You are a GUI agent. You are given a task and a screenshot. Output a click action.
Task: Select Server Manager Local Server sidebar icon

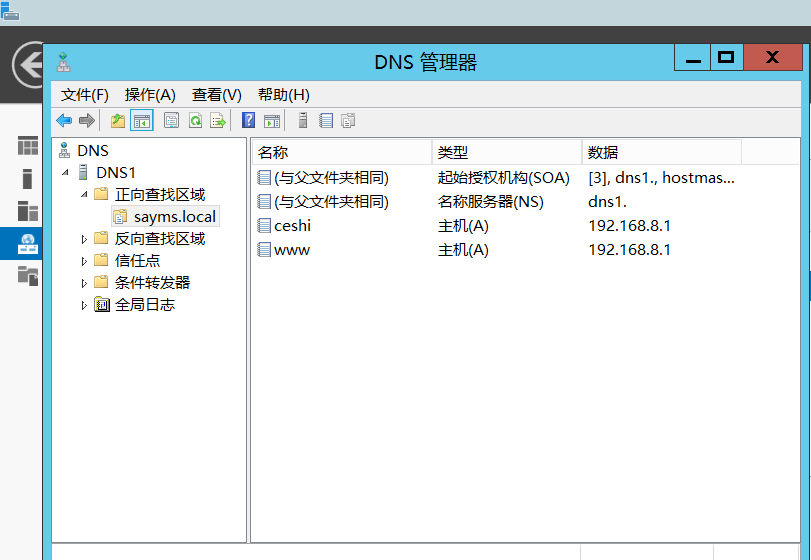27,179
